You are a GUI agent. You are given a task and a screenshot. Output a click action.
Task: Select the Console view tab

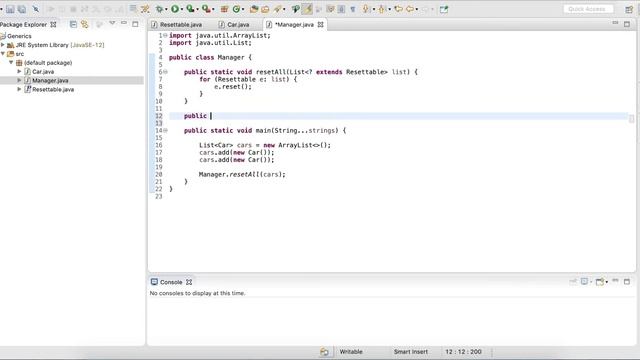pyautogui.click(x=171, y=282)
